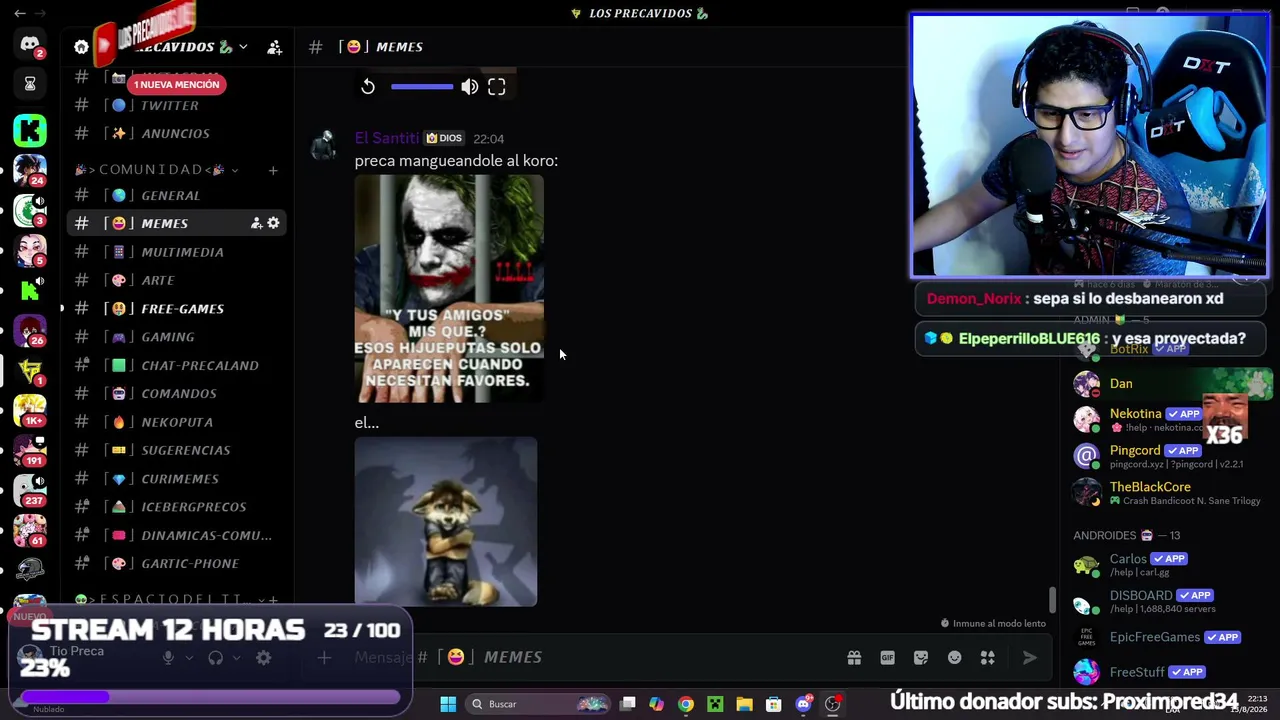Open user settings gear icon
This screenshot has height=720, width=1280.
coord(264,657)
